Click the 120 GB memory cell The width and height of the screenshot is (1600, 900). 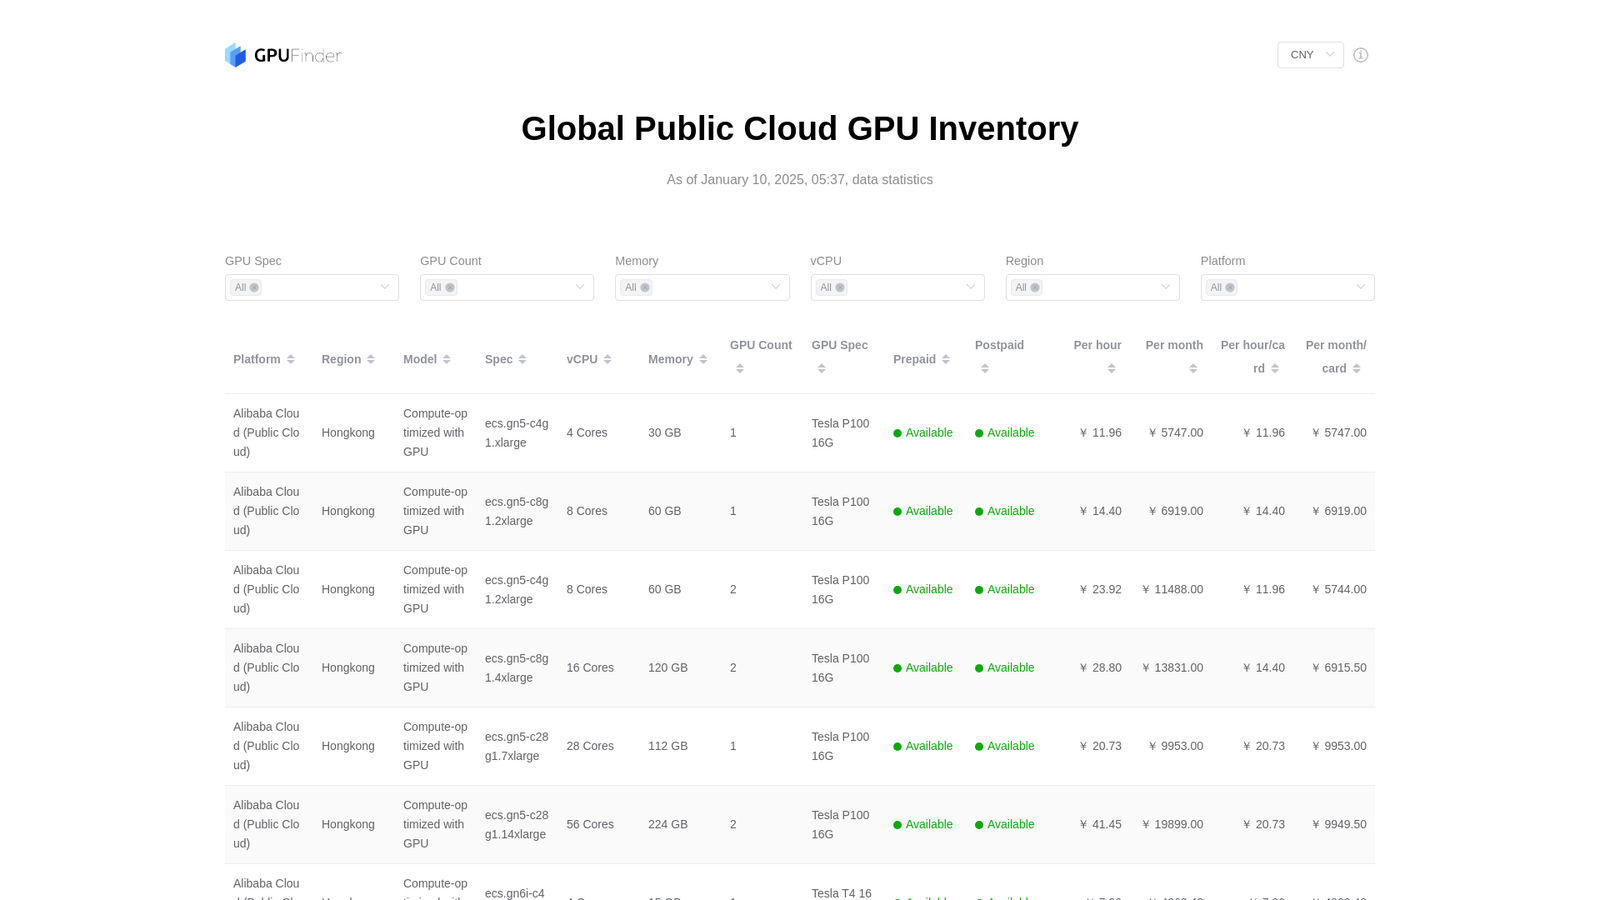(668, 668)
